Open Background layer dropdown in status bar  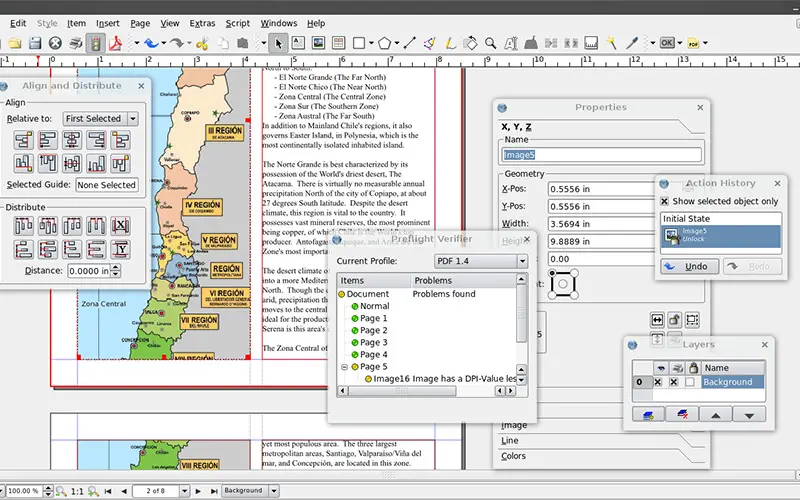[x=274, y=491]
